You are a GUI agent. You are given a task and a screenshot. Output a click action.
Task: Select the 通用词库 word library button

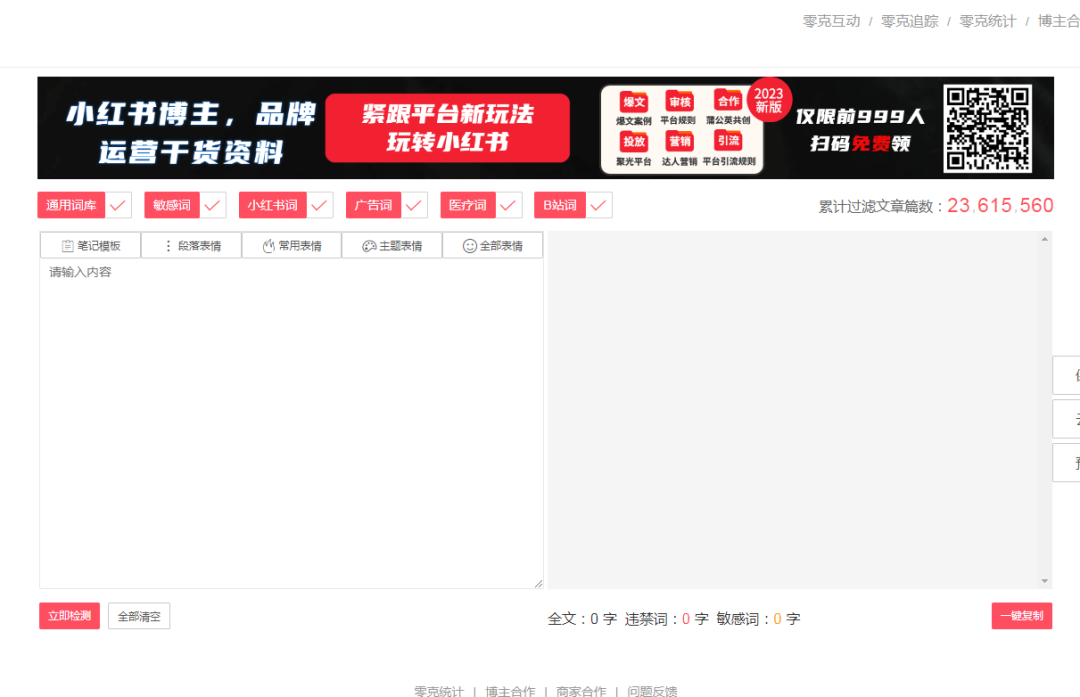click(71, 205)
